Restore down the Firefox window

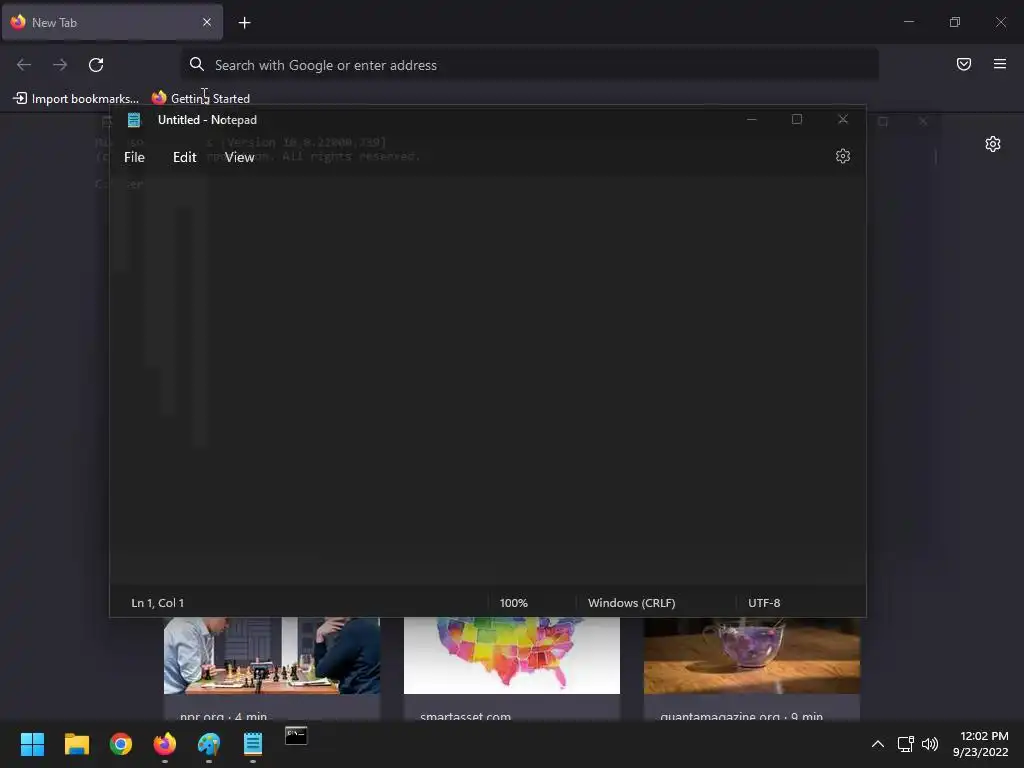955,22
